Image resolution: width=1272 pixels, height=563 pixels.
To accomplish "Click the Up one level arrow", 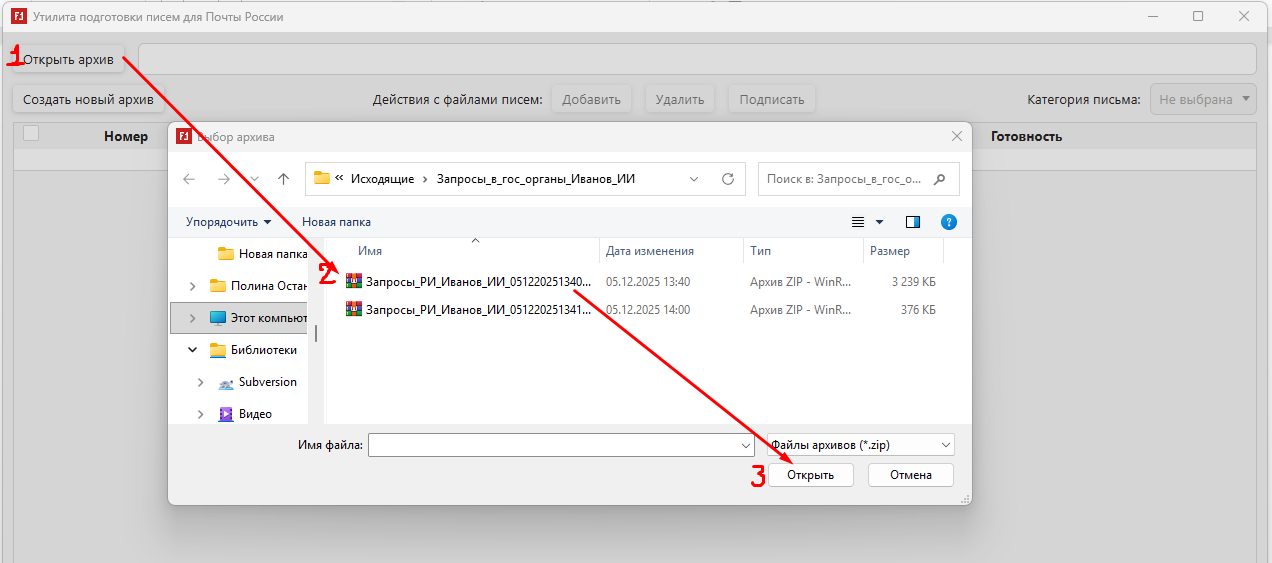I will coord(284,179).
